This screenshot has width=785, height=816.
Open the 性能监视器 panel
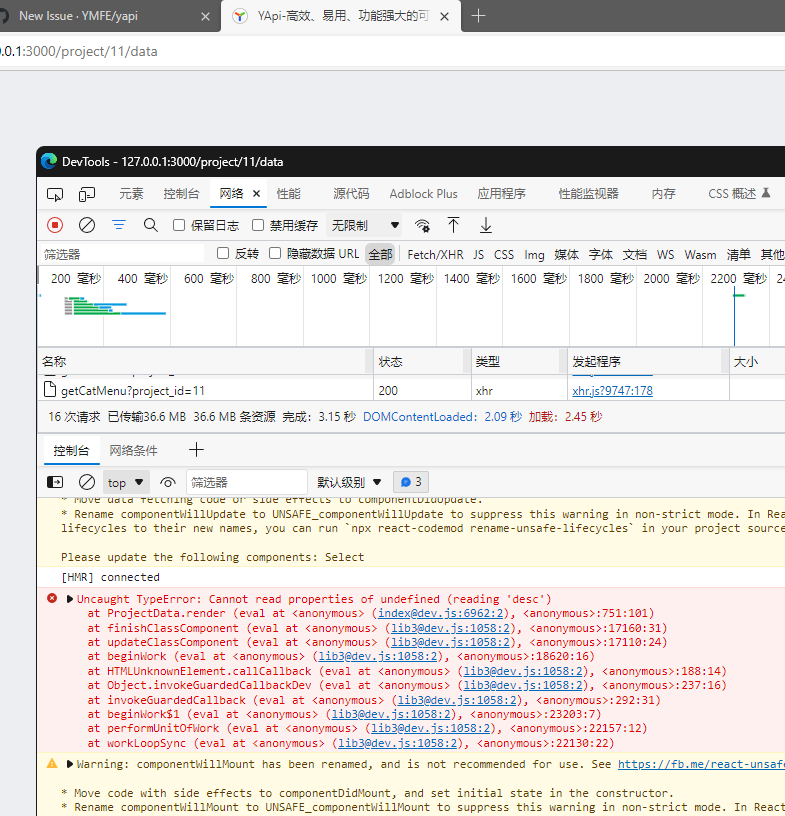point(588,194)
